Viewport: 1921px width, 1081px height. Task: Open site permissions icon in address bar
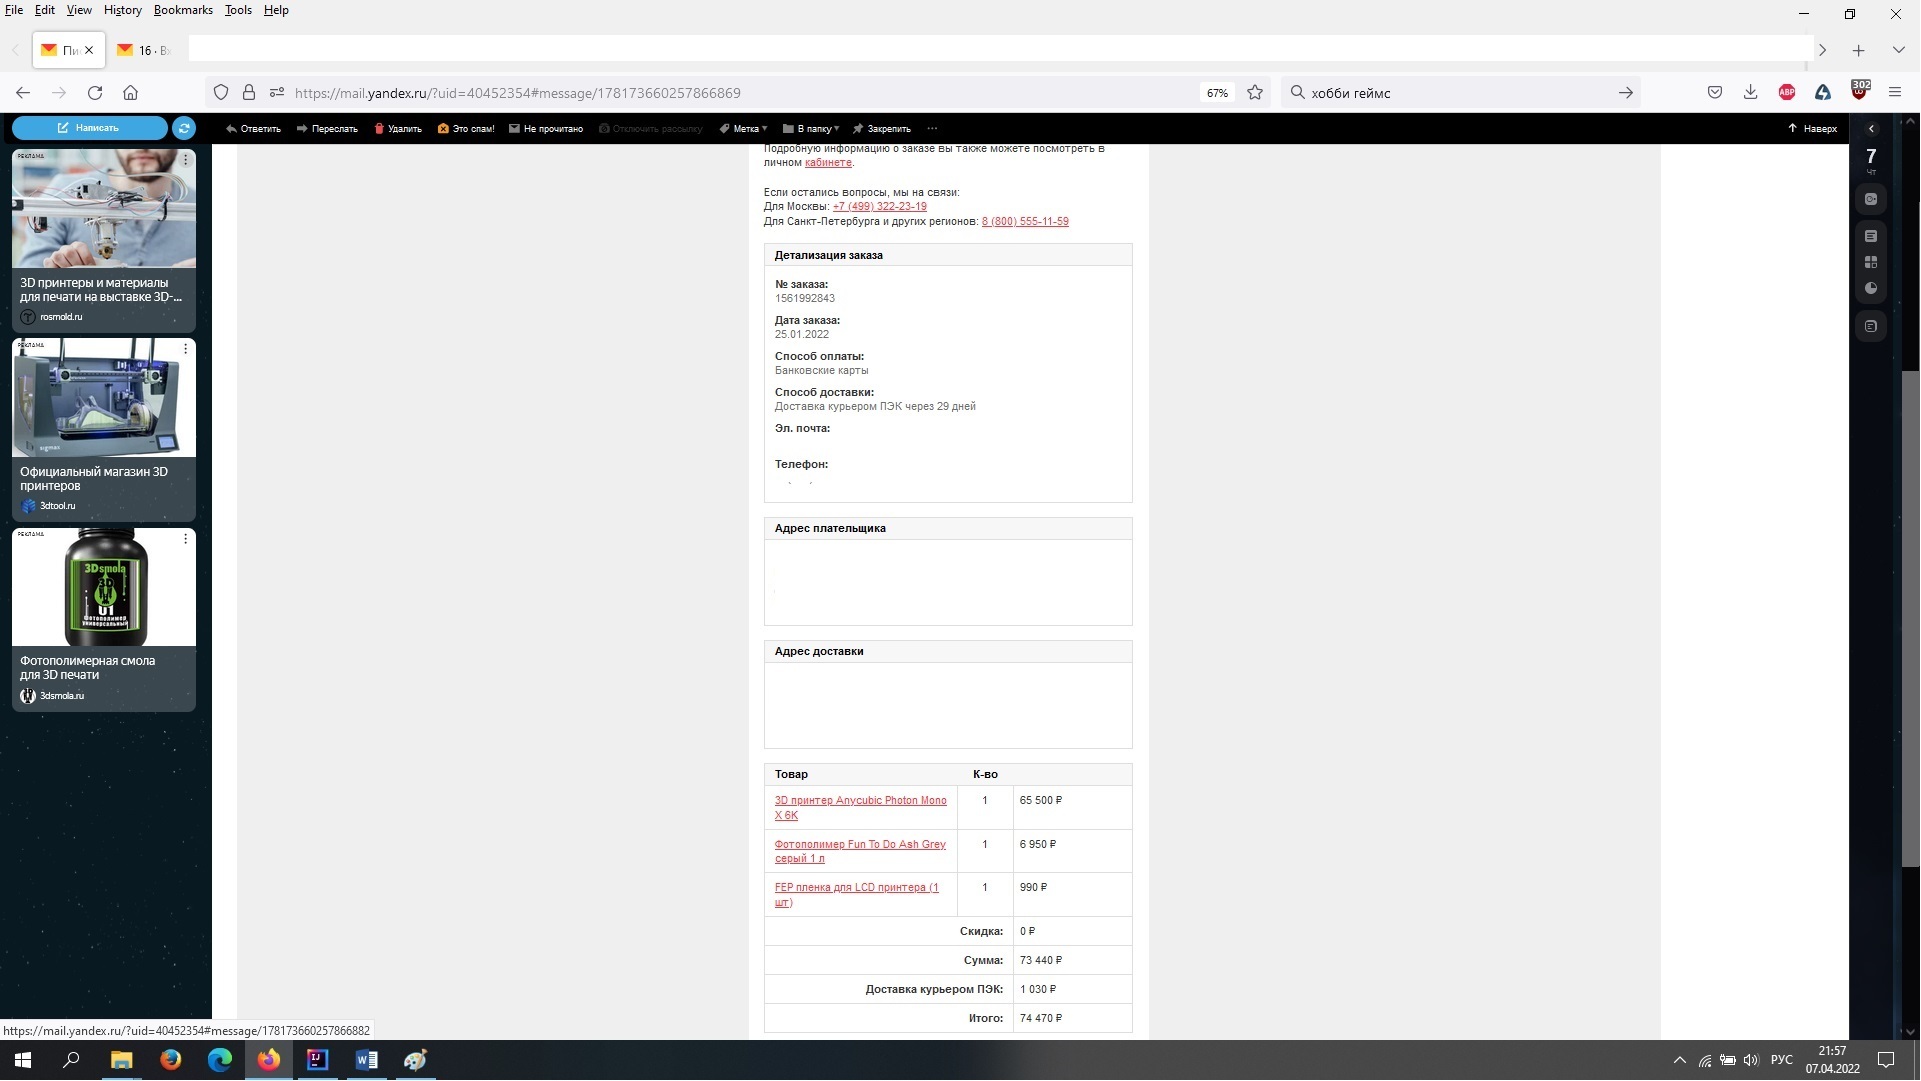click(x=277, y=93)
